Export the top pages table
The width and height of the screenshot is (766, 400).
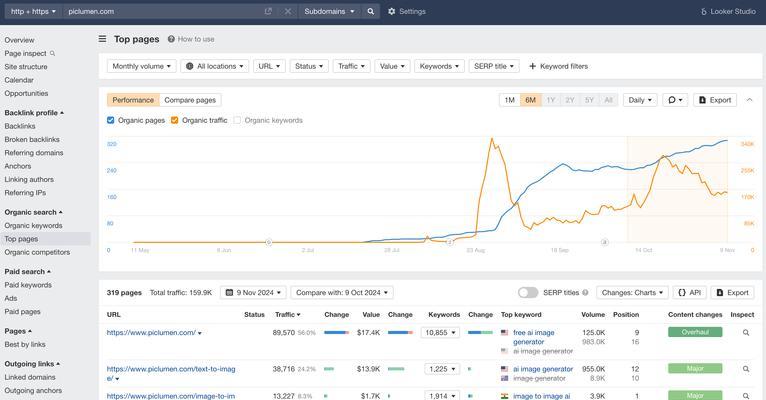coord(732,293)
